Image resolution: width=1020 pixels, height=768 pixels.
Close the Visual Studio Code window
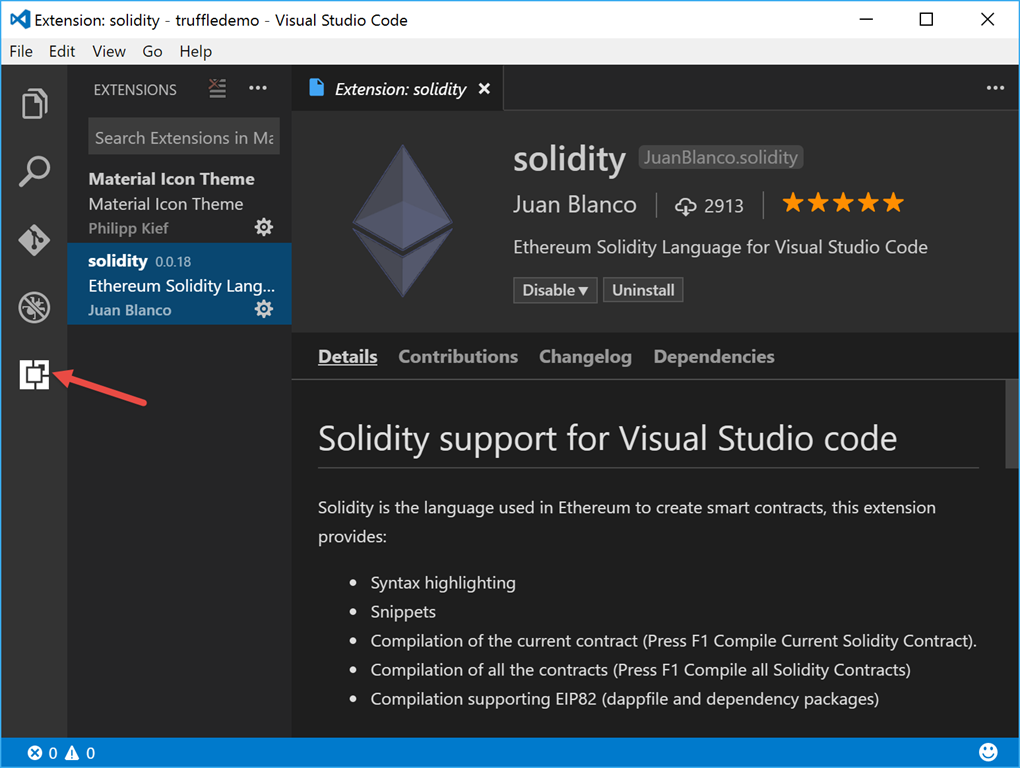[987, 20]
